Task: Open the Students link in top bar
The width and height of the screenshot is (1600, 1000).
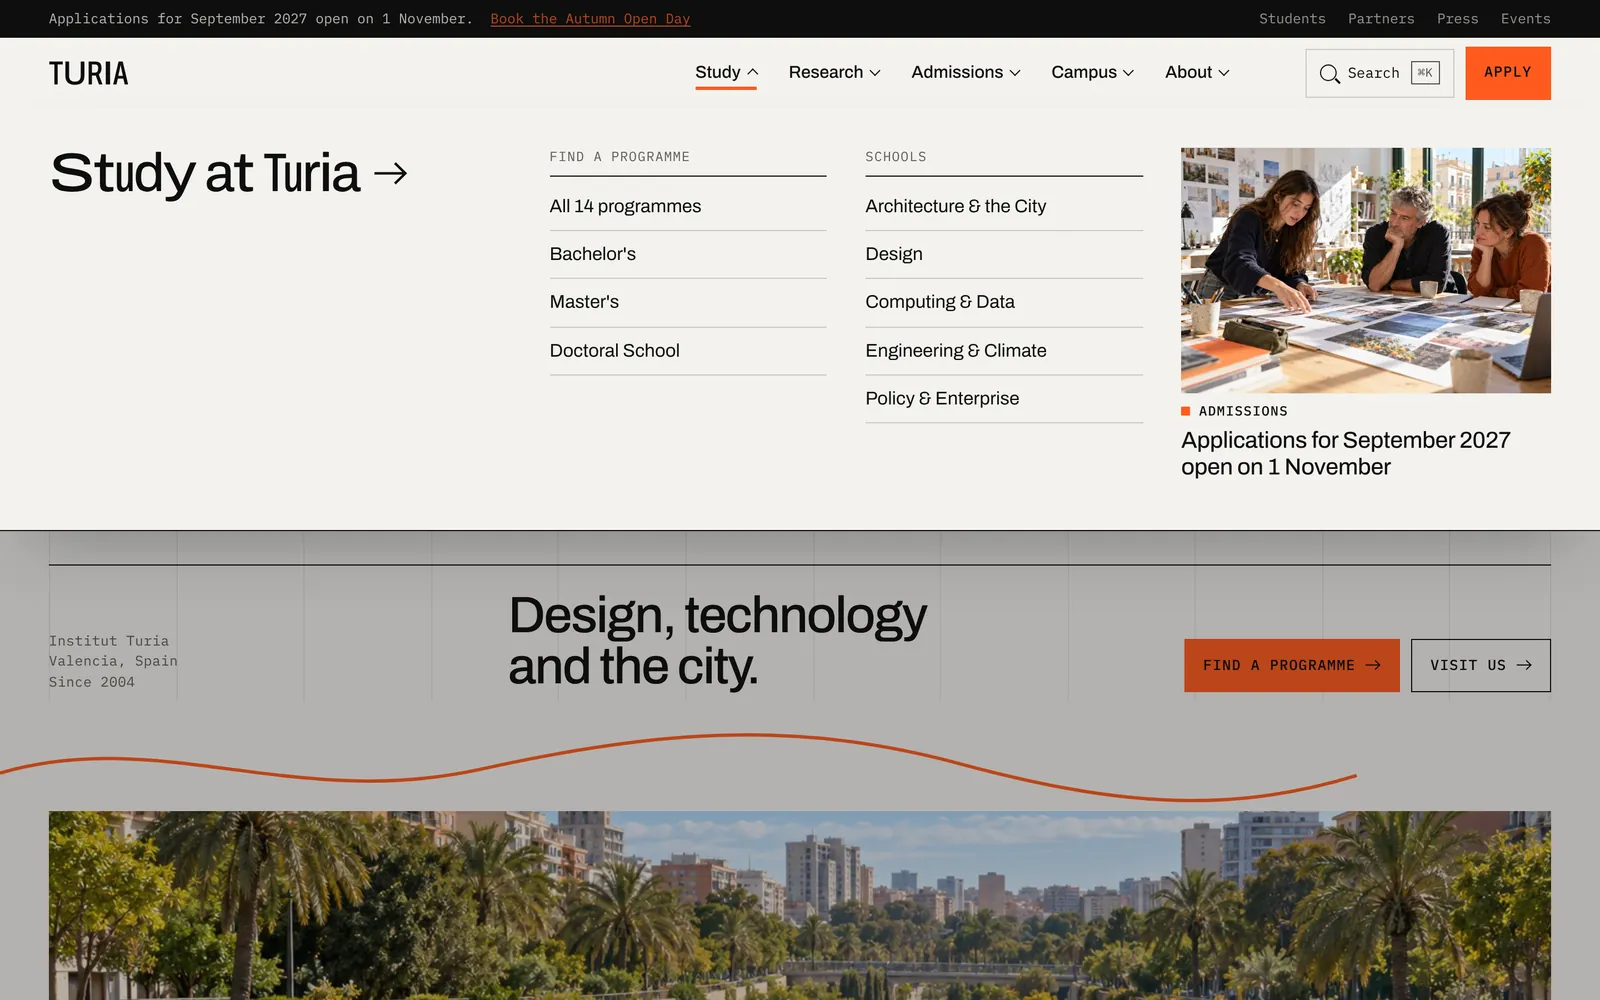Action: pos(1292,19)
